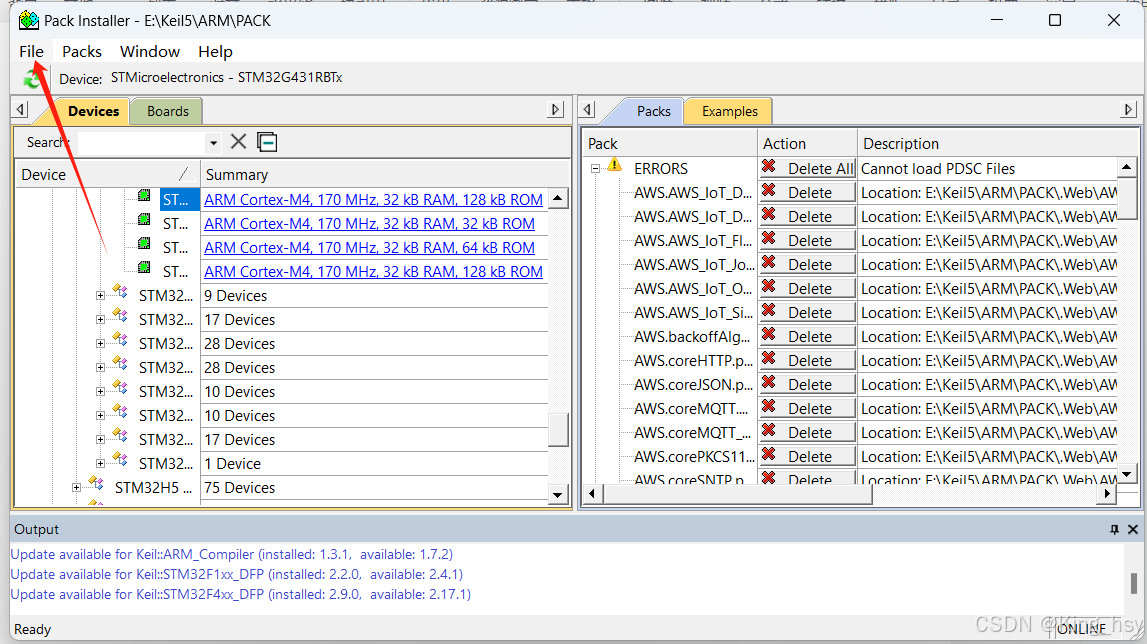Delete the AWS.AWS_IoT_O... pack
The image size is (1147, 644).
[808, 288]
